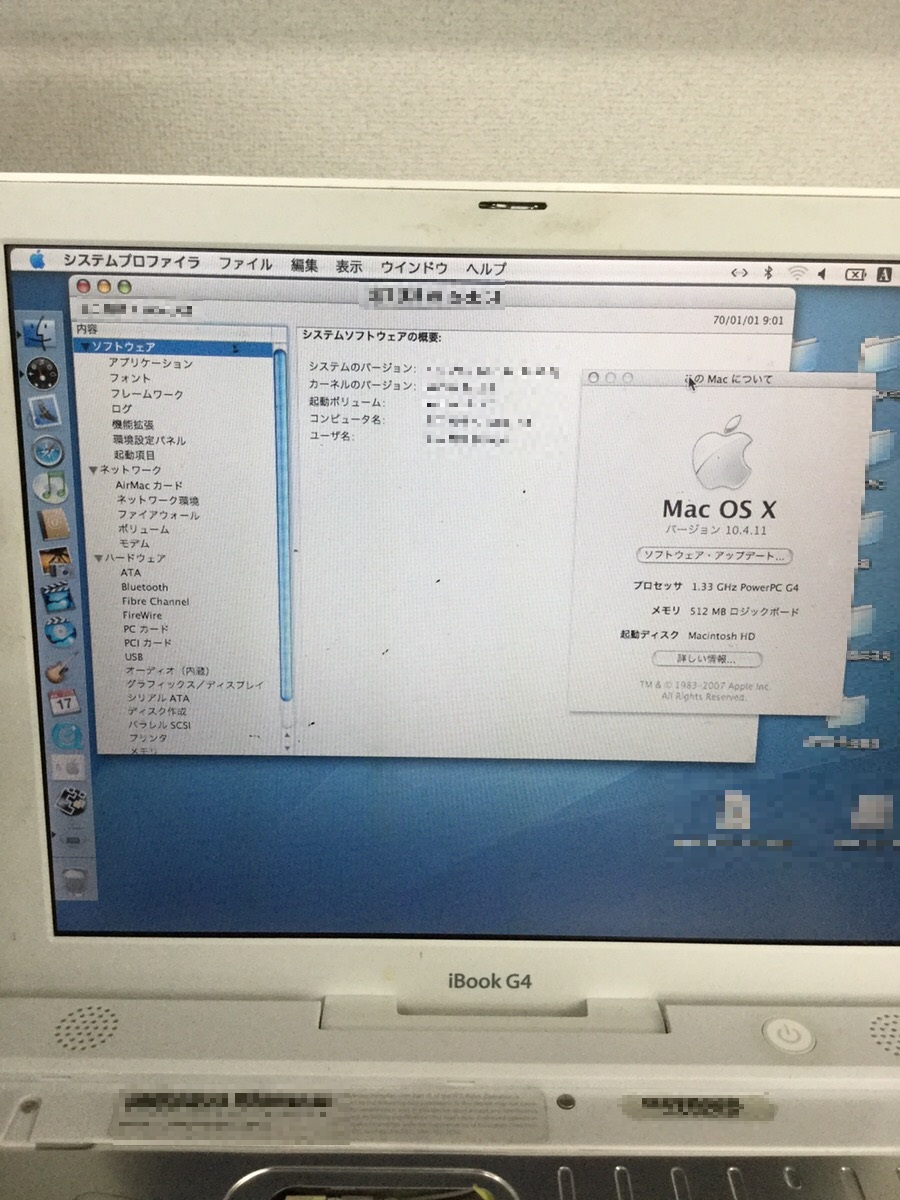
Task: Open Address Book from the dock
Action: [52, 524]
